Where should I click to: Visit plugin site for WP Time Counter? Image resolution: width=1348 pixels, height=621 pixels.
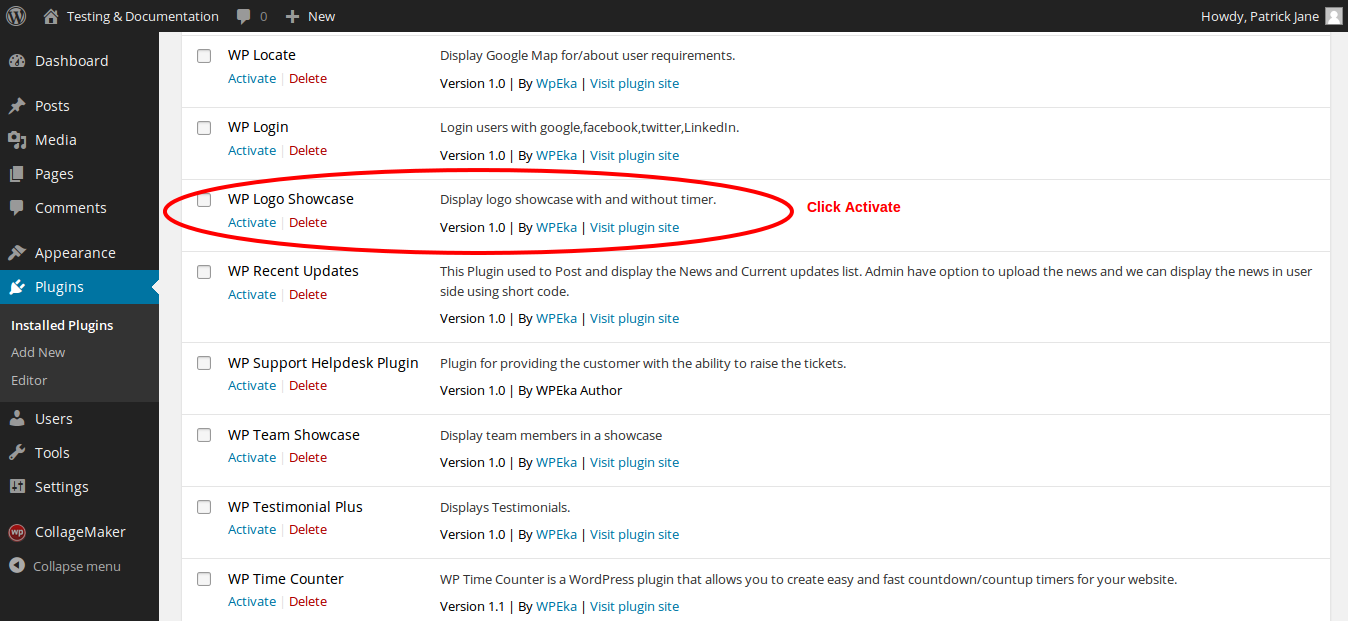[634, 606]
